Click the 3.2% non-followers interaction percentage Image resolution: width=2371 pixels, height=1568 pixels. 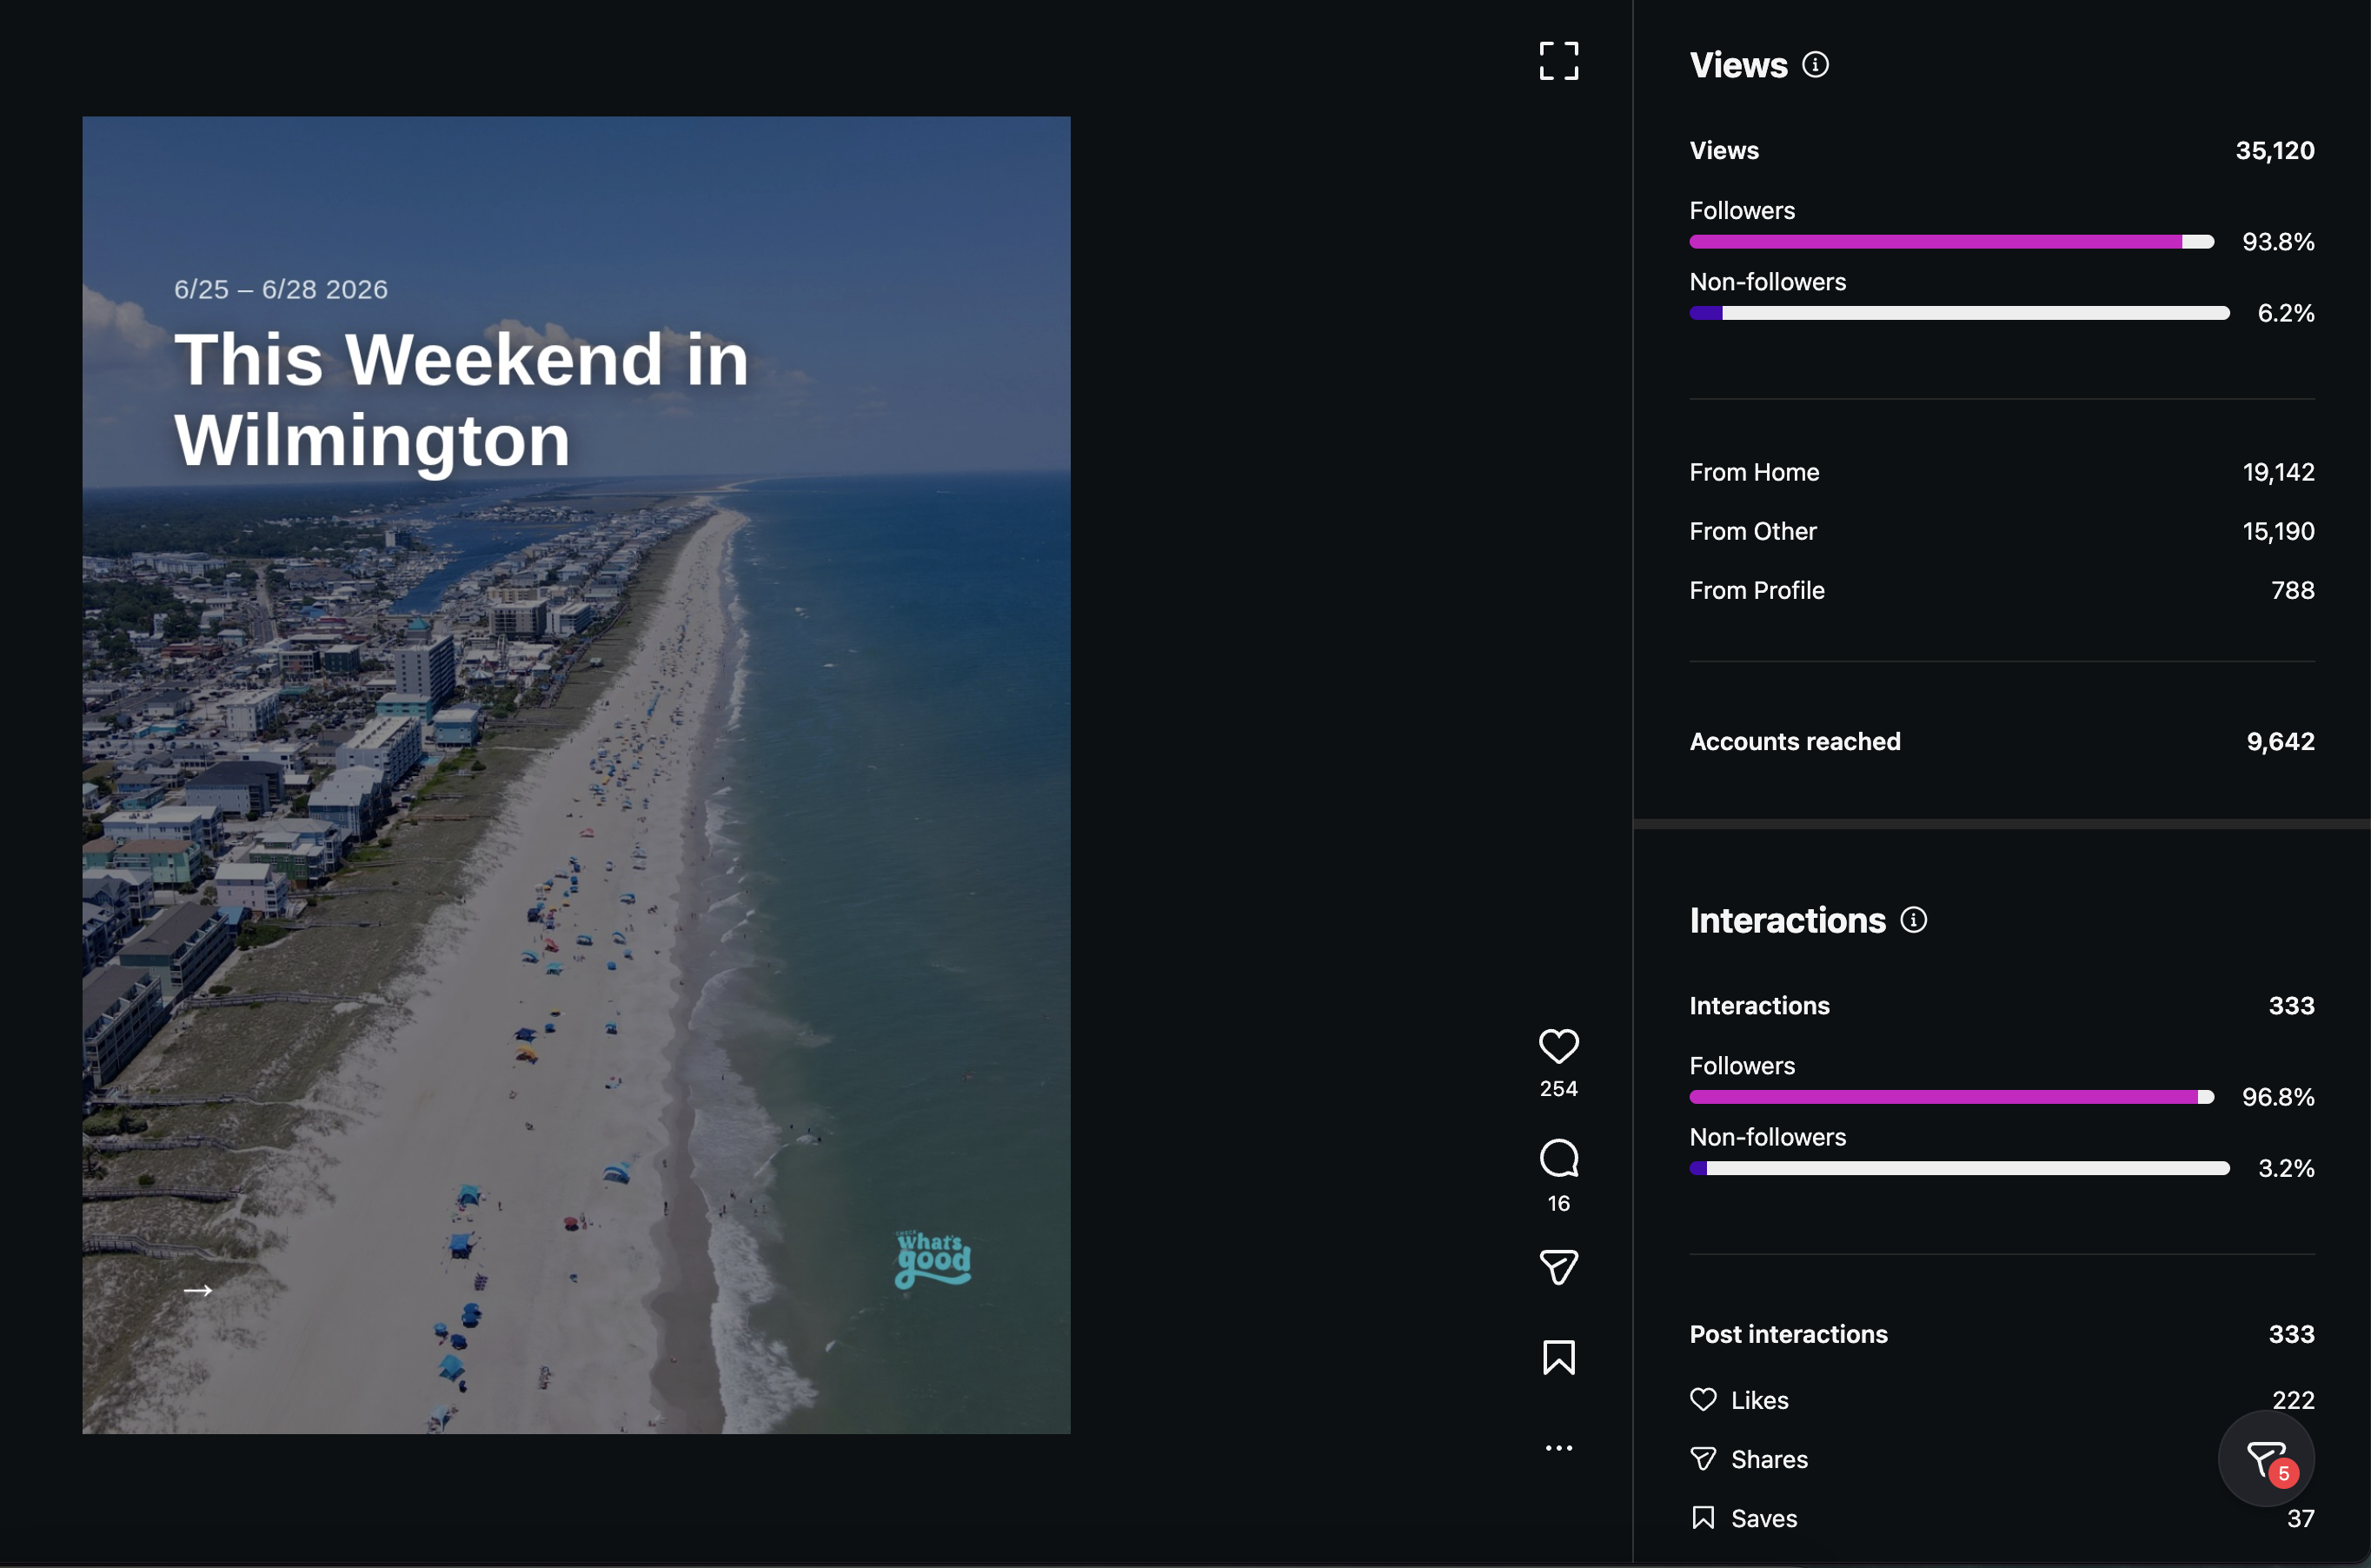point(2286,1168)
